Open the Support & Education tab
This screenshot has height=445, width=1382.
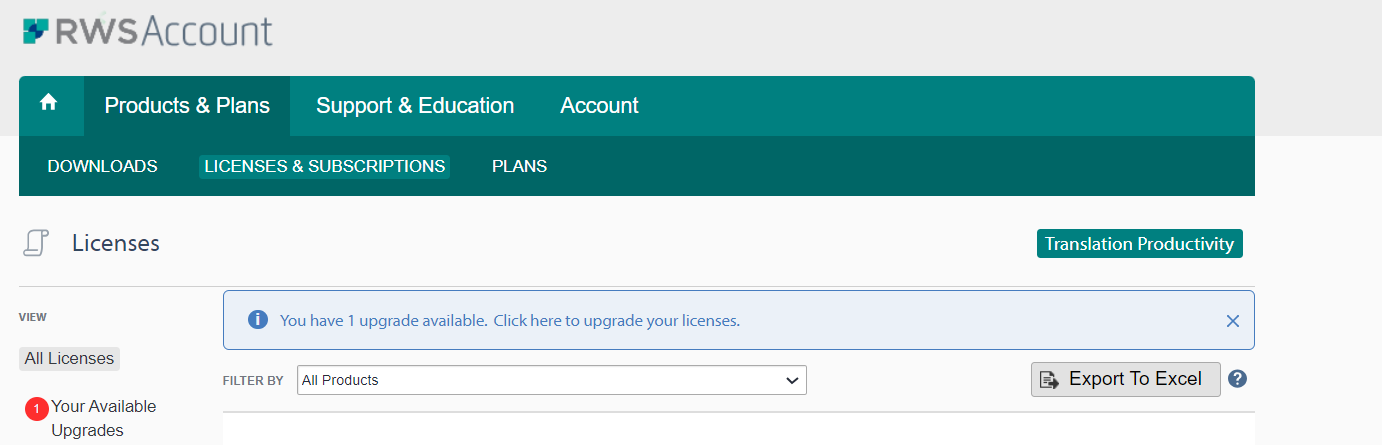(415, 106)
